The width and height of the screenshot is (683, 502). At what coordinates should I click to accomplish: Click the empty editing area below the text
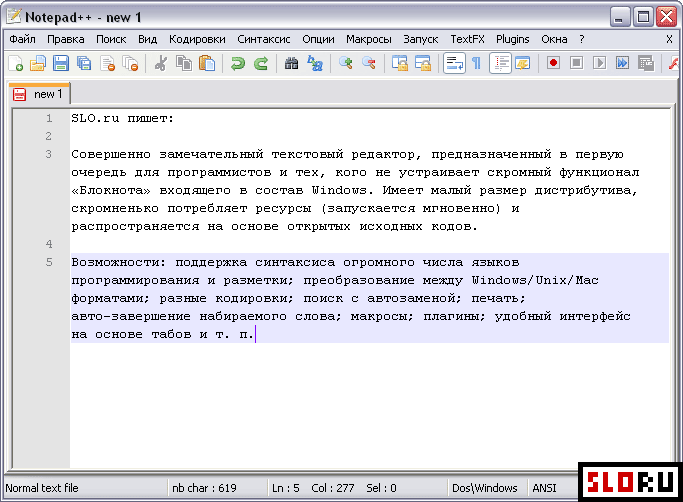(x=369, y=405)
